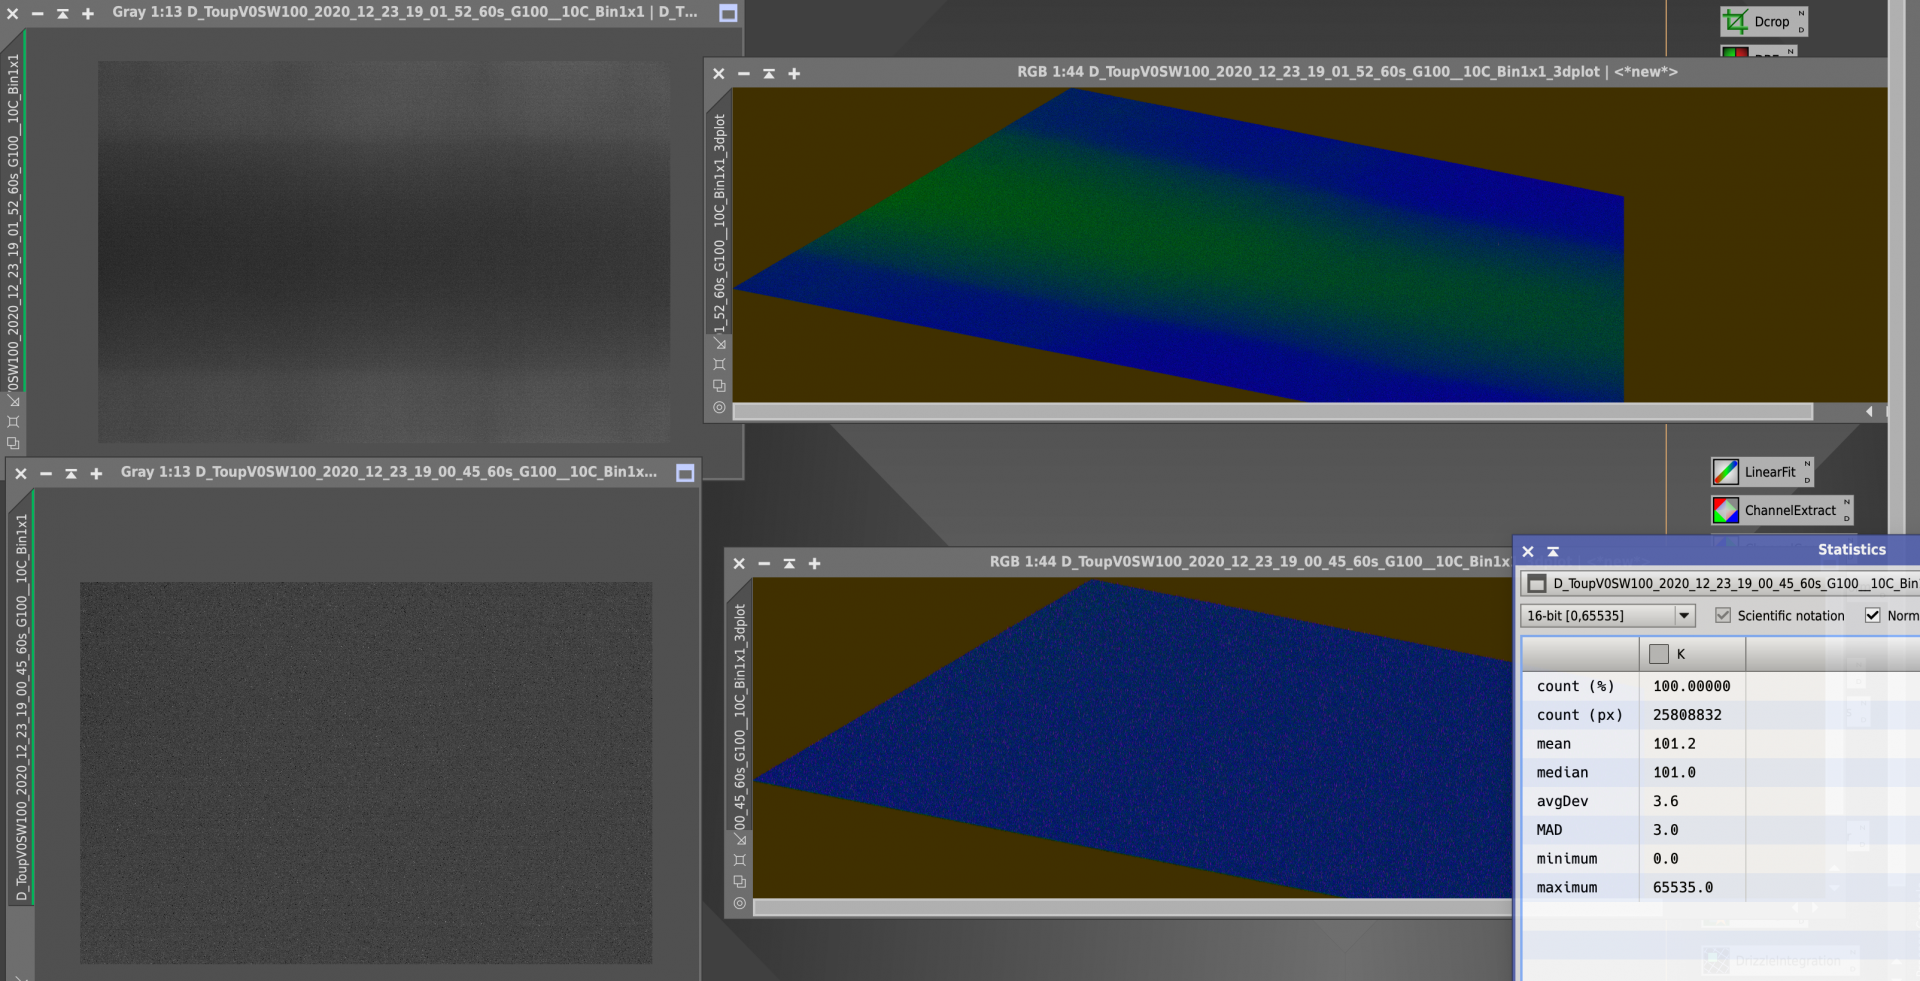Shade the Statistics window with the arrow icon

coord(1553,551)
